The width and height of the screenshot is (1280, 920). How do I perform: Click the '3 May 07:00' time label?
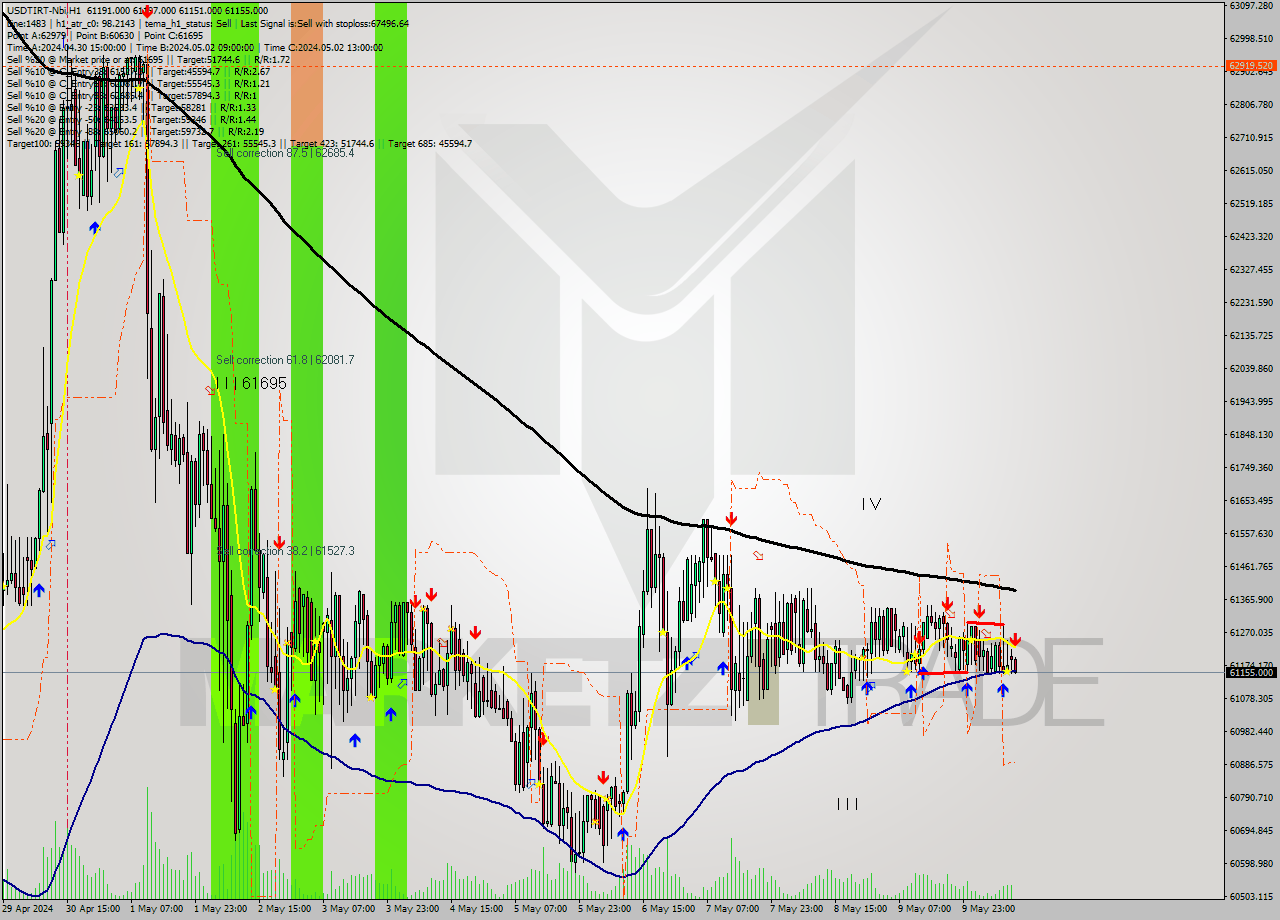click(348, 909)
